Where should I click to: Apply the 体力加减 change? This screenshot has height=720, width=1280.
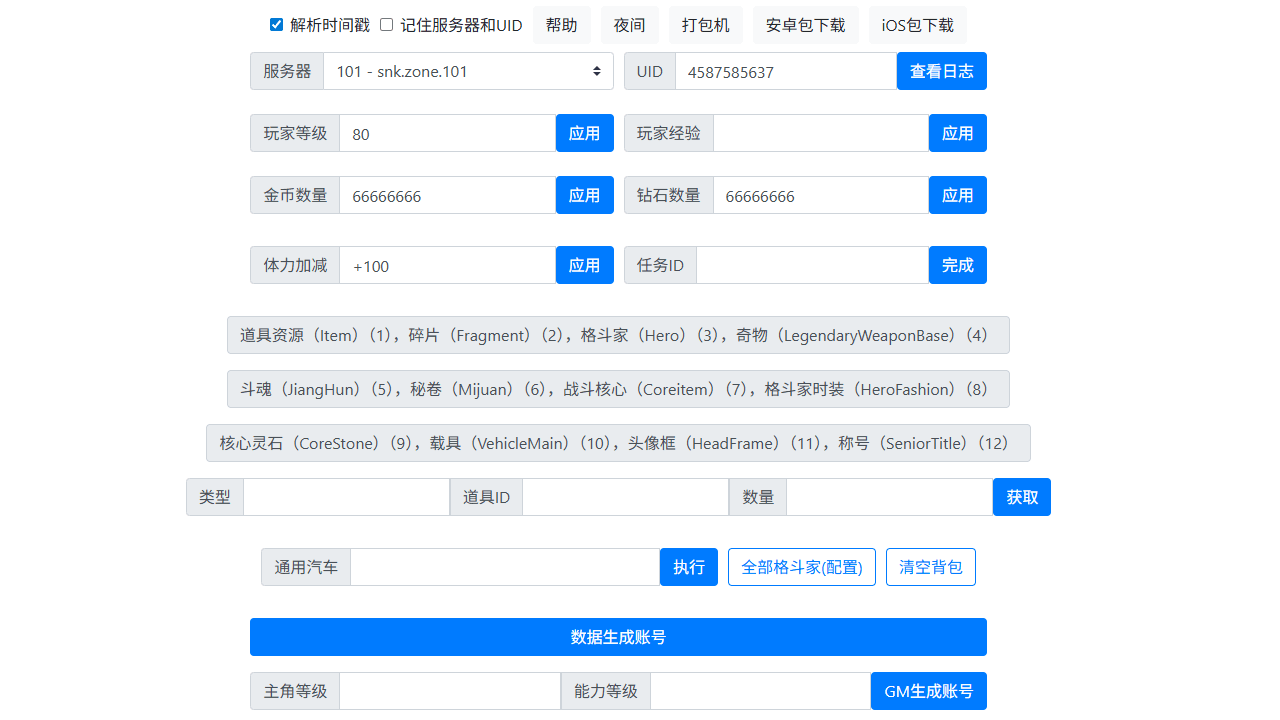[x=584, y=265]
